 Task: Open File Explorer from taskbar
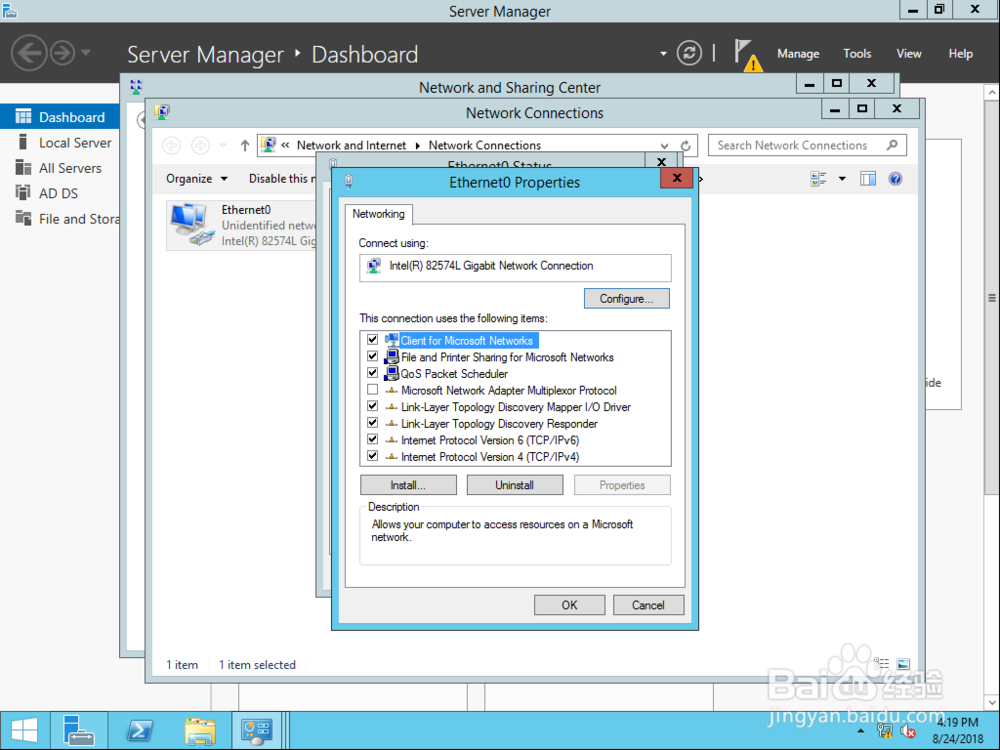click(200, 730)
